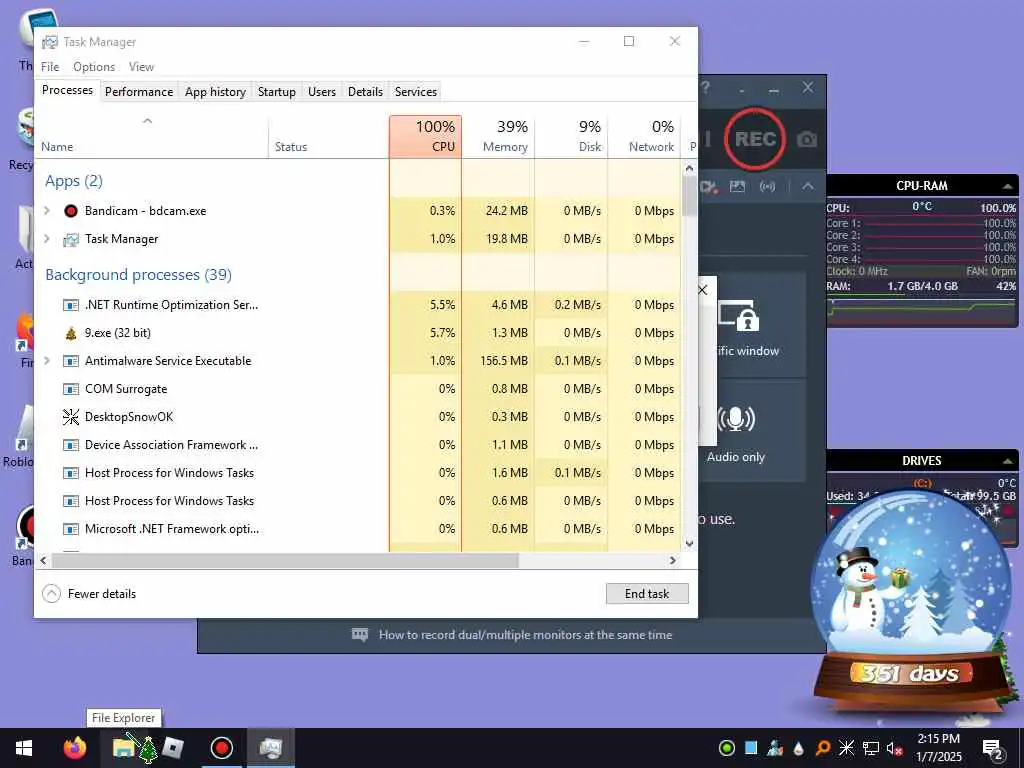Open File Explorer from the taskbar

[x=123, y=748]
